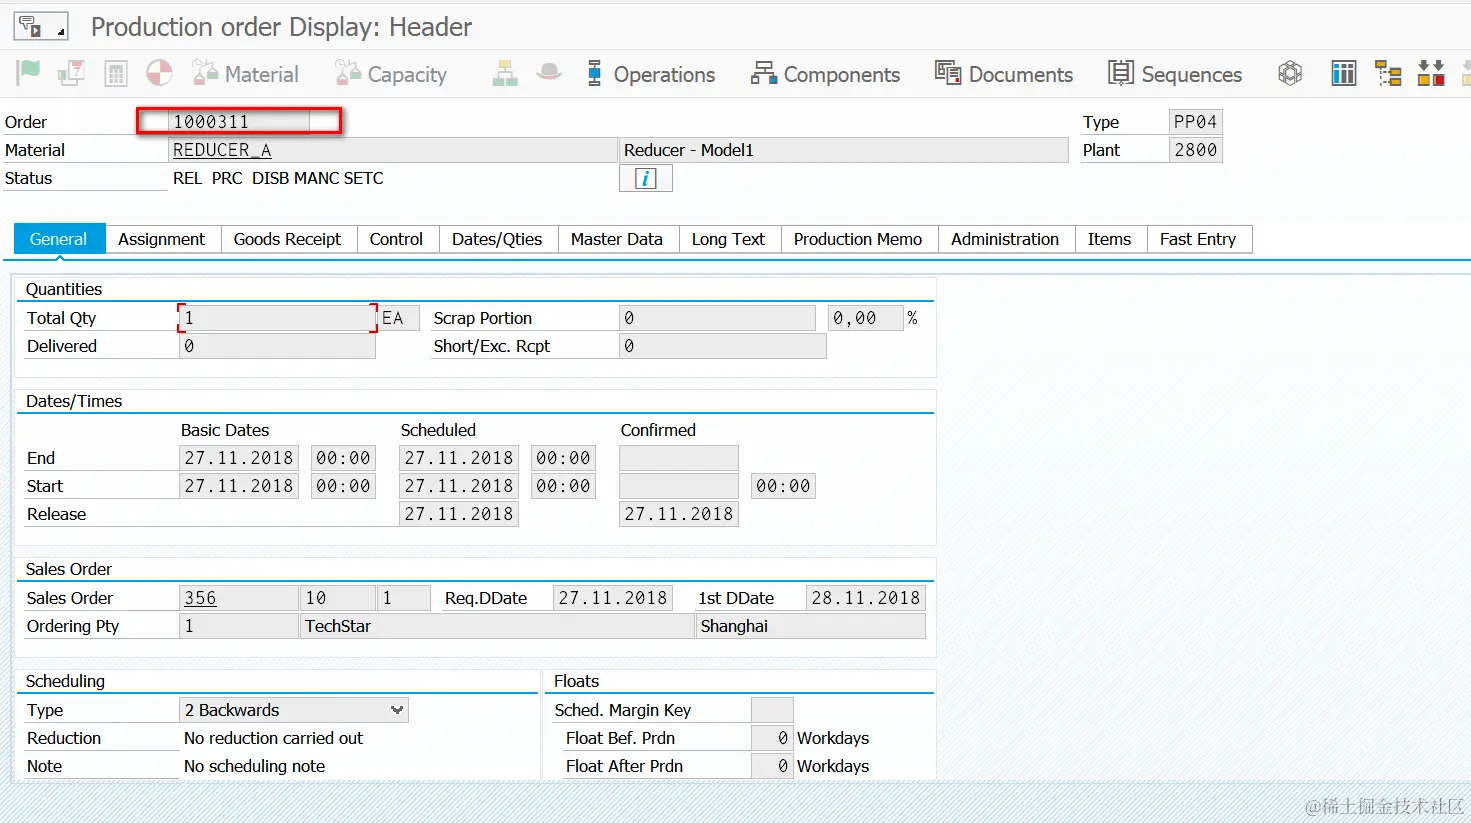
Task: Click the scheduled Release date field
Action: pos(459,514)
